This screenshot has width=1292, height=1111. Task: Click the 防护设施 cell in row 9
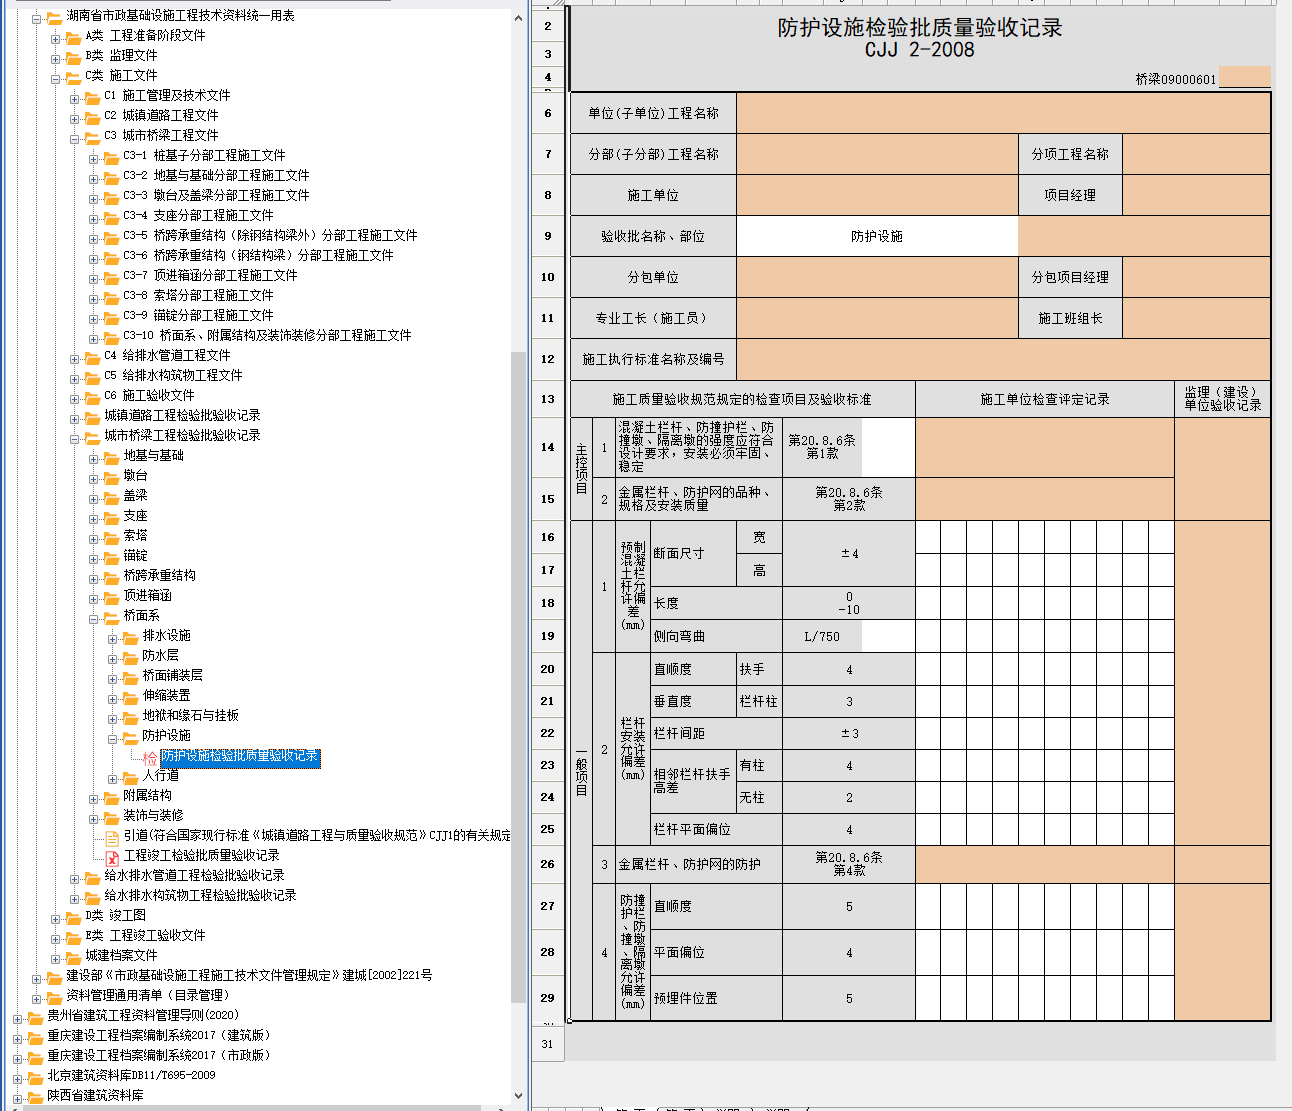tap(877, 236)
